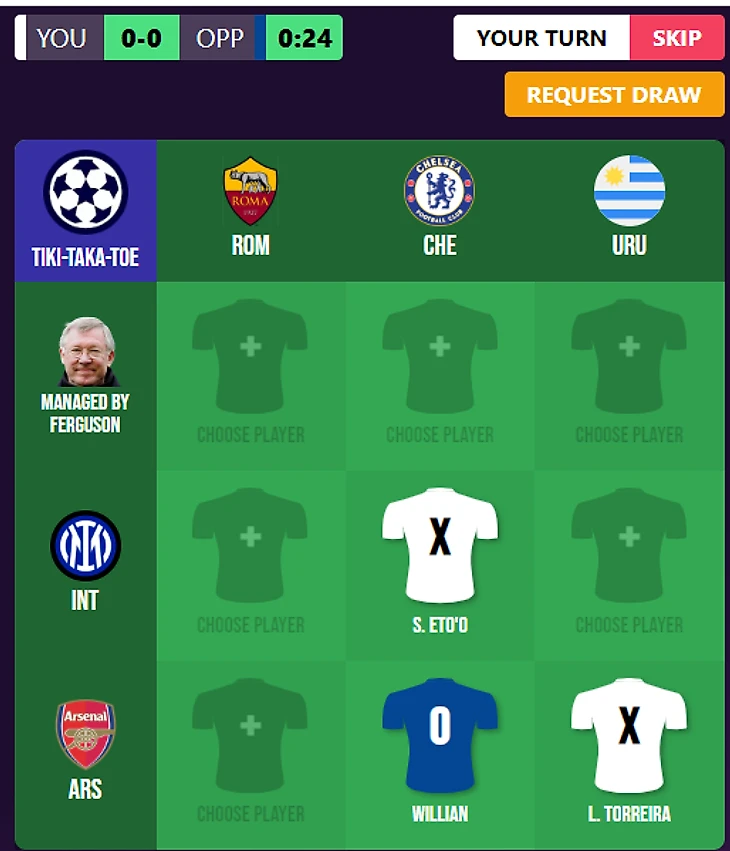The image size is (730, 851).
Task: Click L. Torreira's white X shirt
Action: click(629, 735)
